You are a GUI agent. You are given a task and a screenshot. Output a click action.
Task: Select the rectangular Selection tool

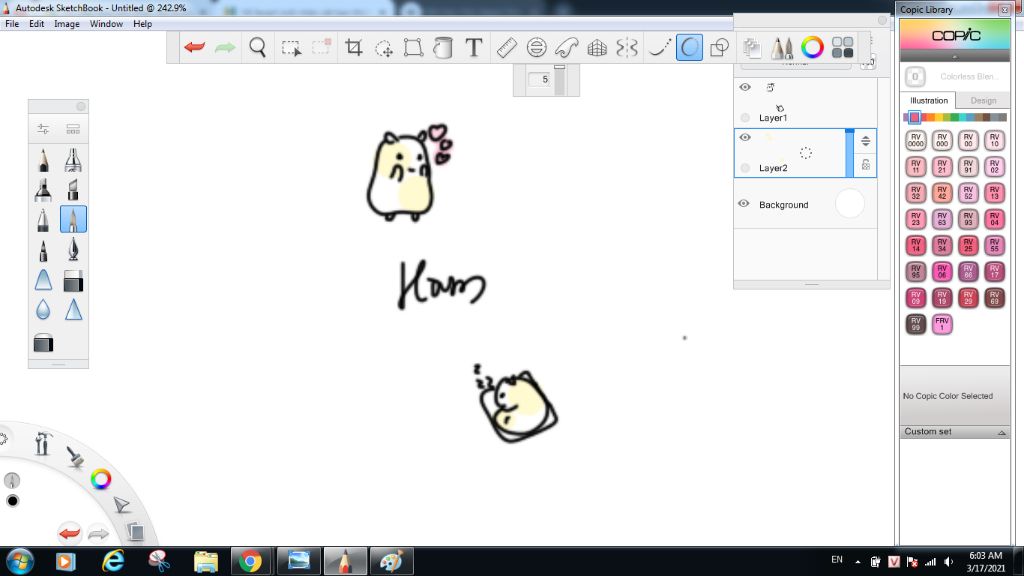pyautogui.click(x=291, y=48)
